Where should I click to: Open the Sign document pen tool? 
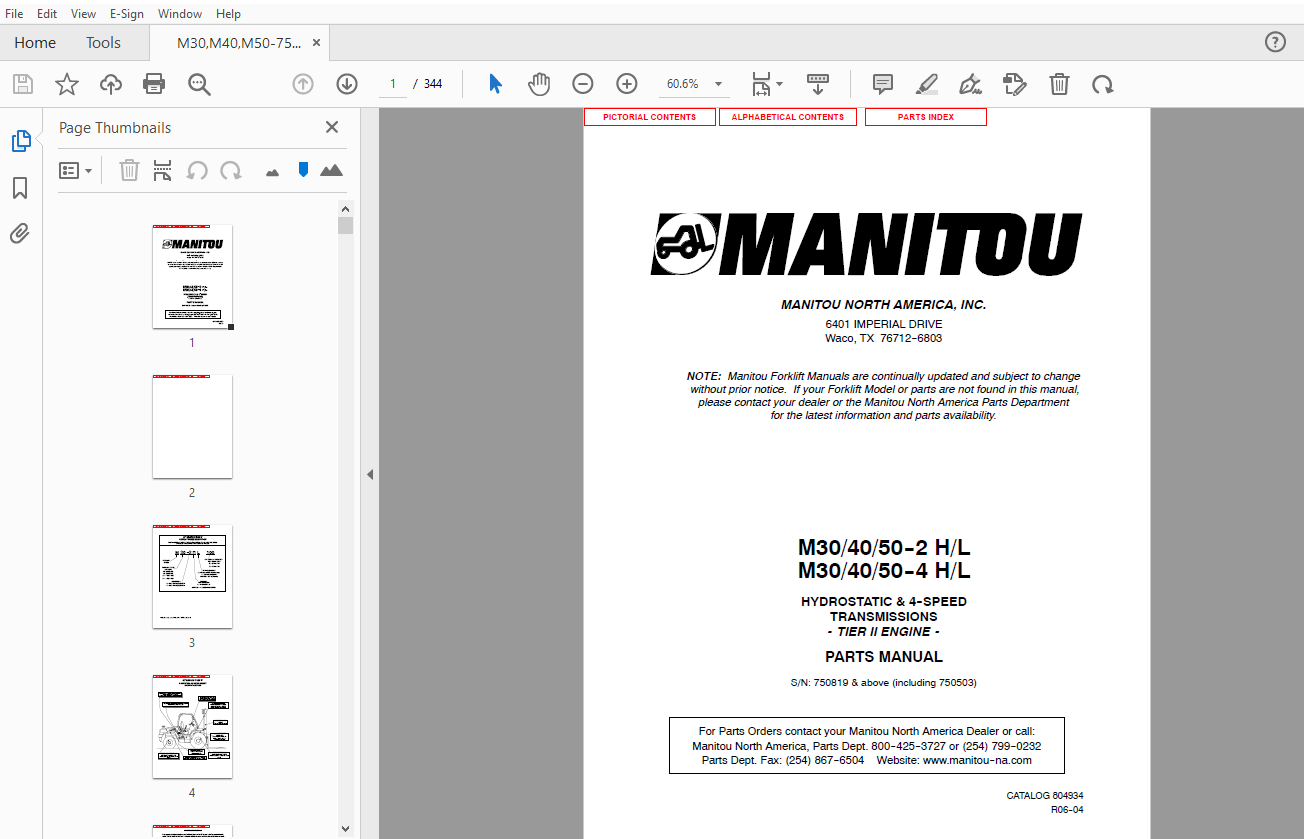pos(970,84)
